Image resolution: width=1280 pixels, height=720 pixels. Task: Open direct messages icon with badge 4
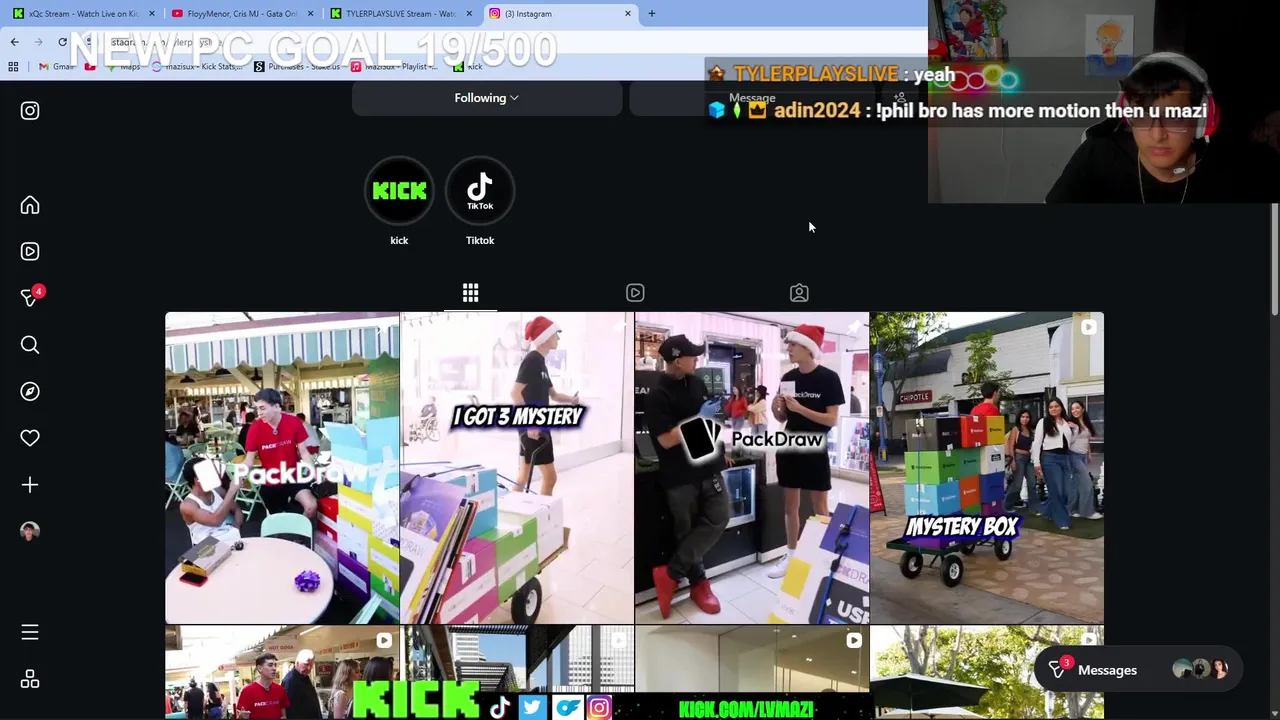click(30, 298)
